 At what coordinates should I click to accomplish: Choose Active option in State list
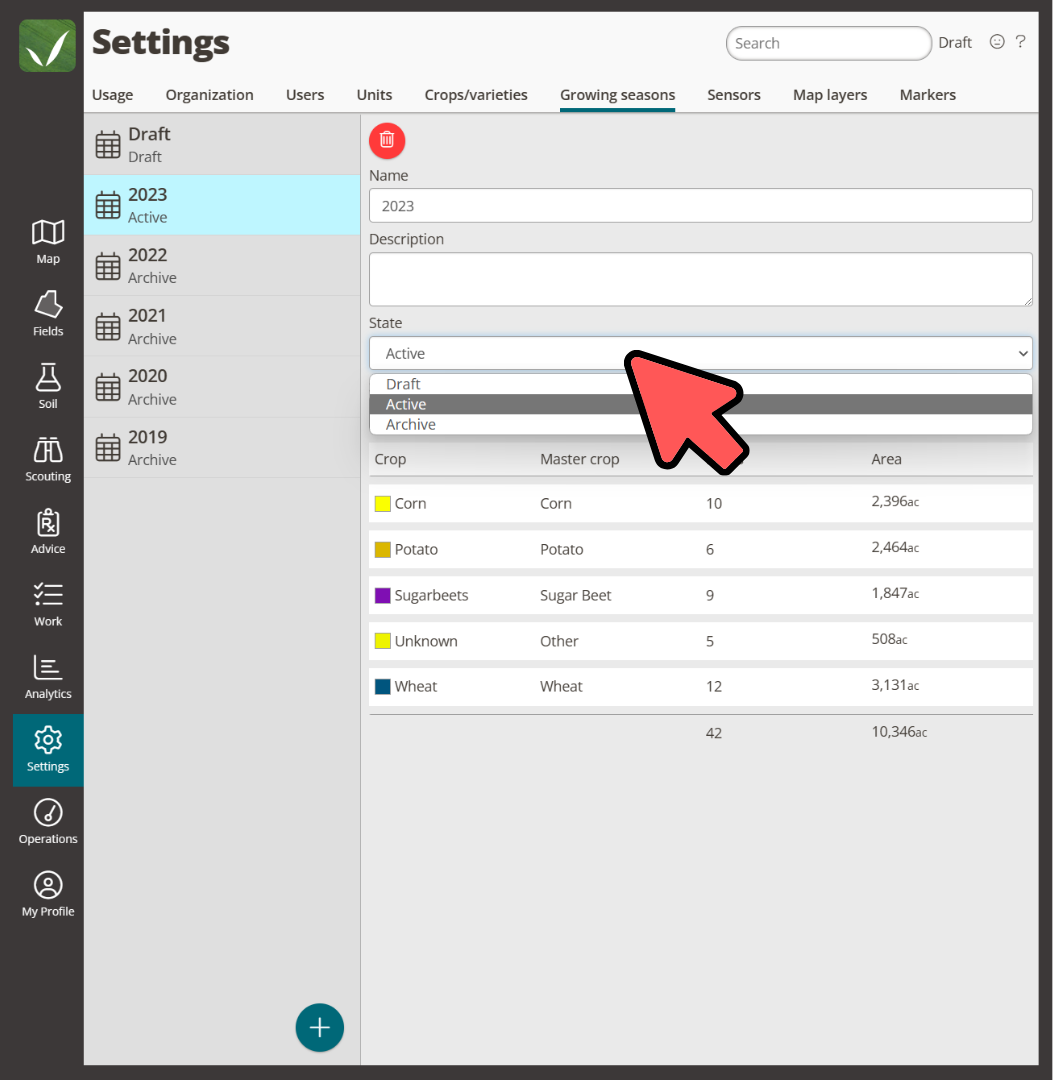coord(700,404)
